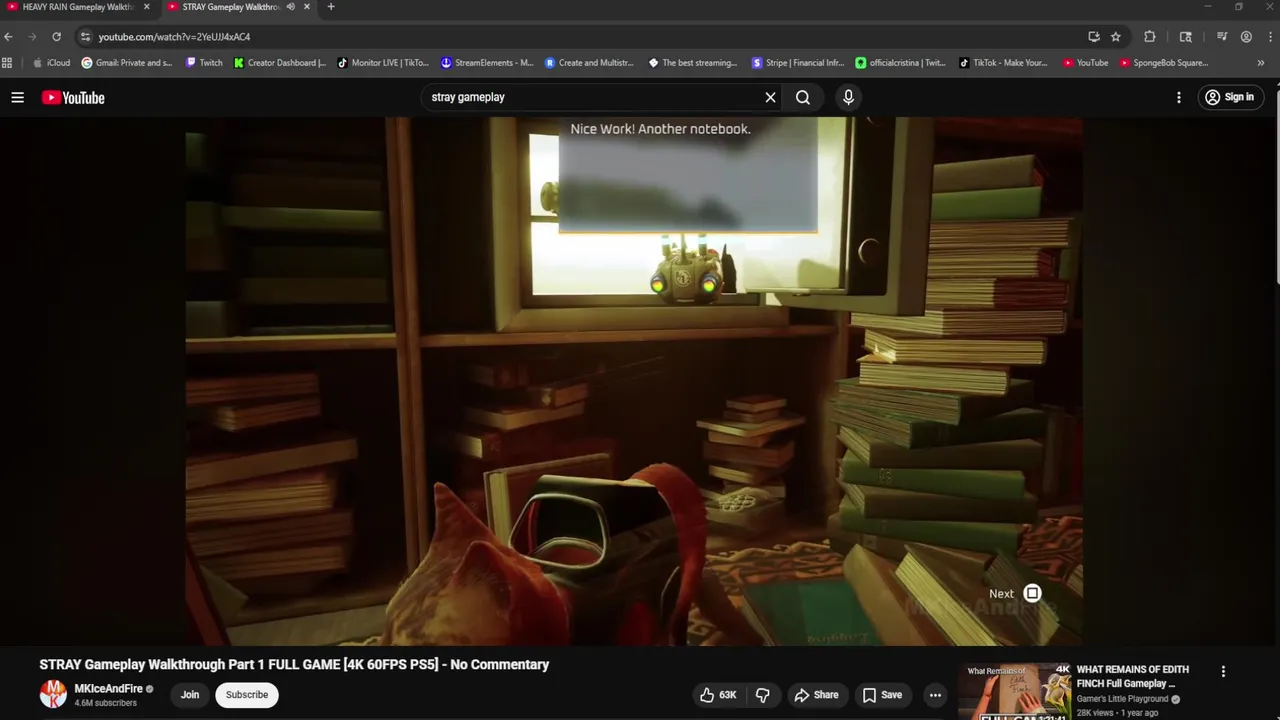Image resolution: width=1280 pixels, height=720 pixels.
Task: Open the browser side panel search icon
Action: point(1186,37)
